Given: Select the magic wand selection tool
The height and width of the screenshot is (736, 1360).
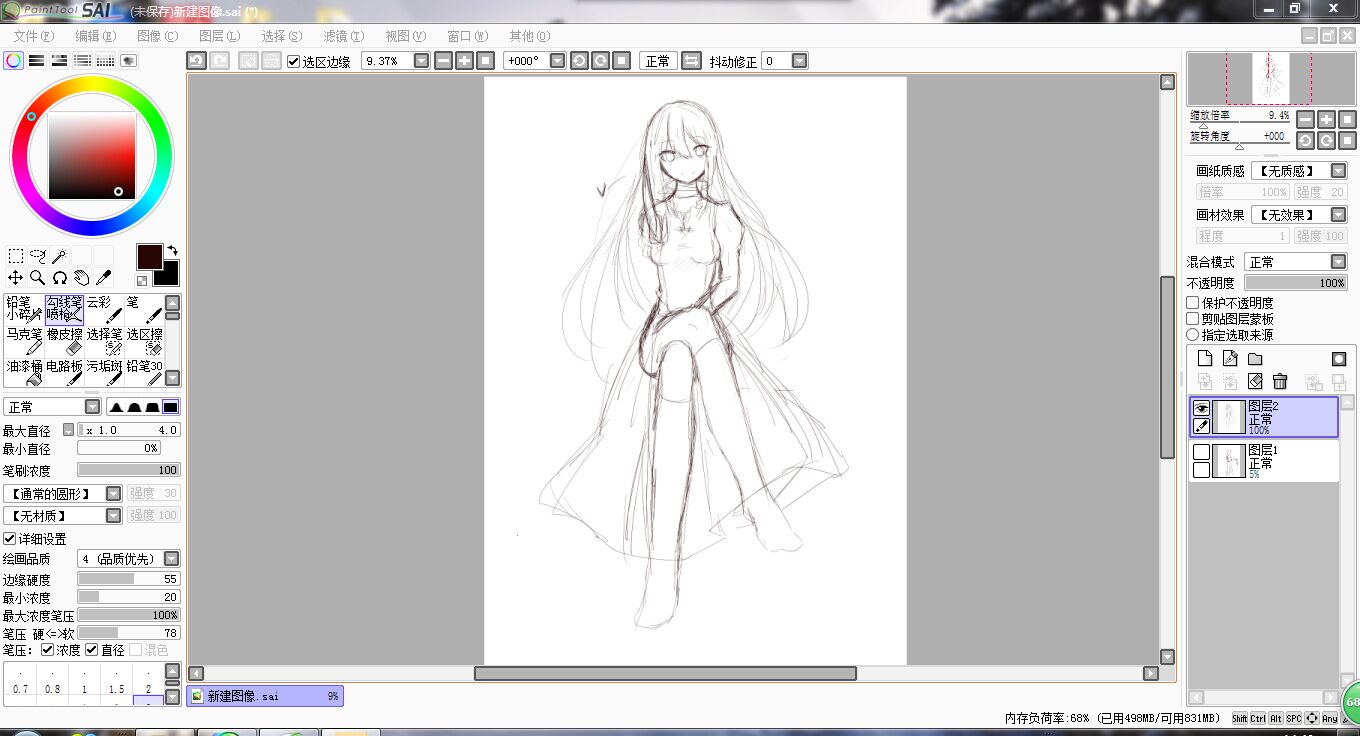Looking at the screenshot, I should coord(60,256).
